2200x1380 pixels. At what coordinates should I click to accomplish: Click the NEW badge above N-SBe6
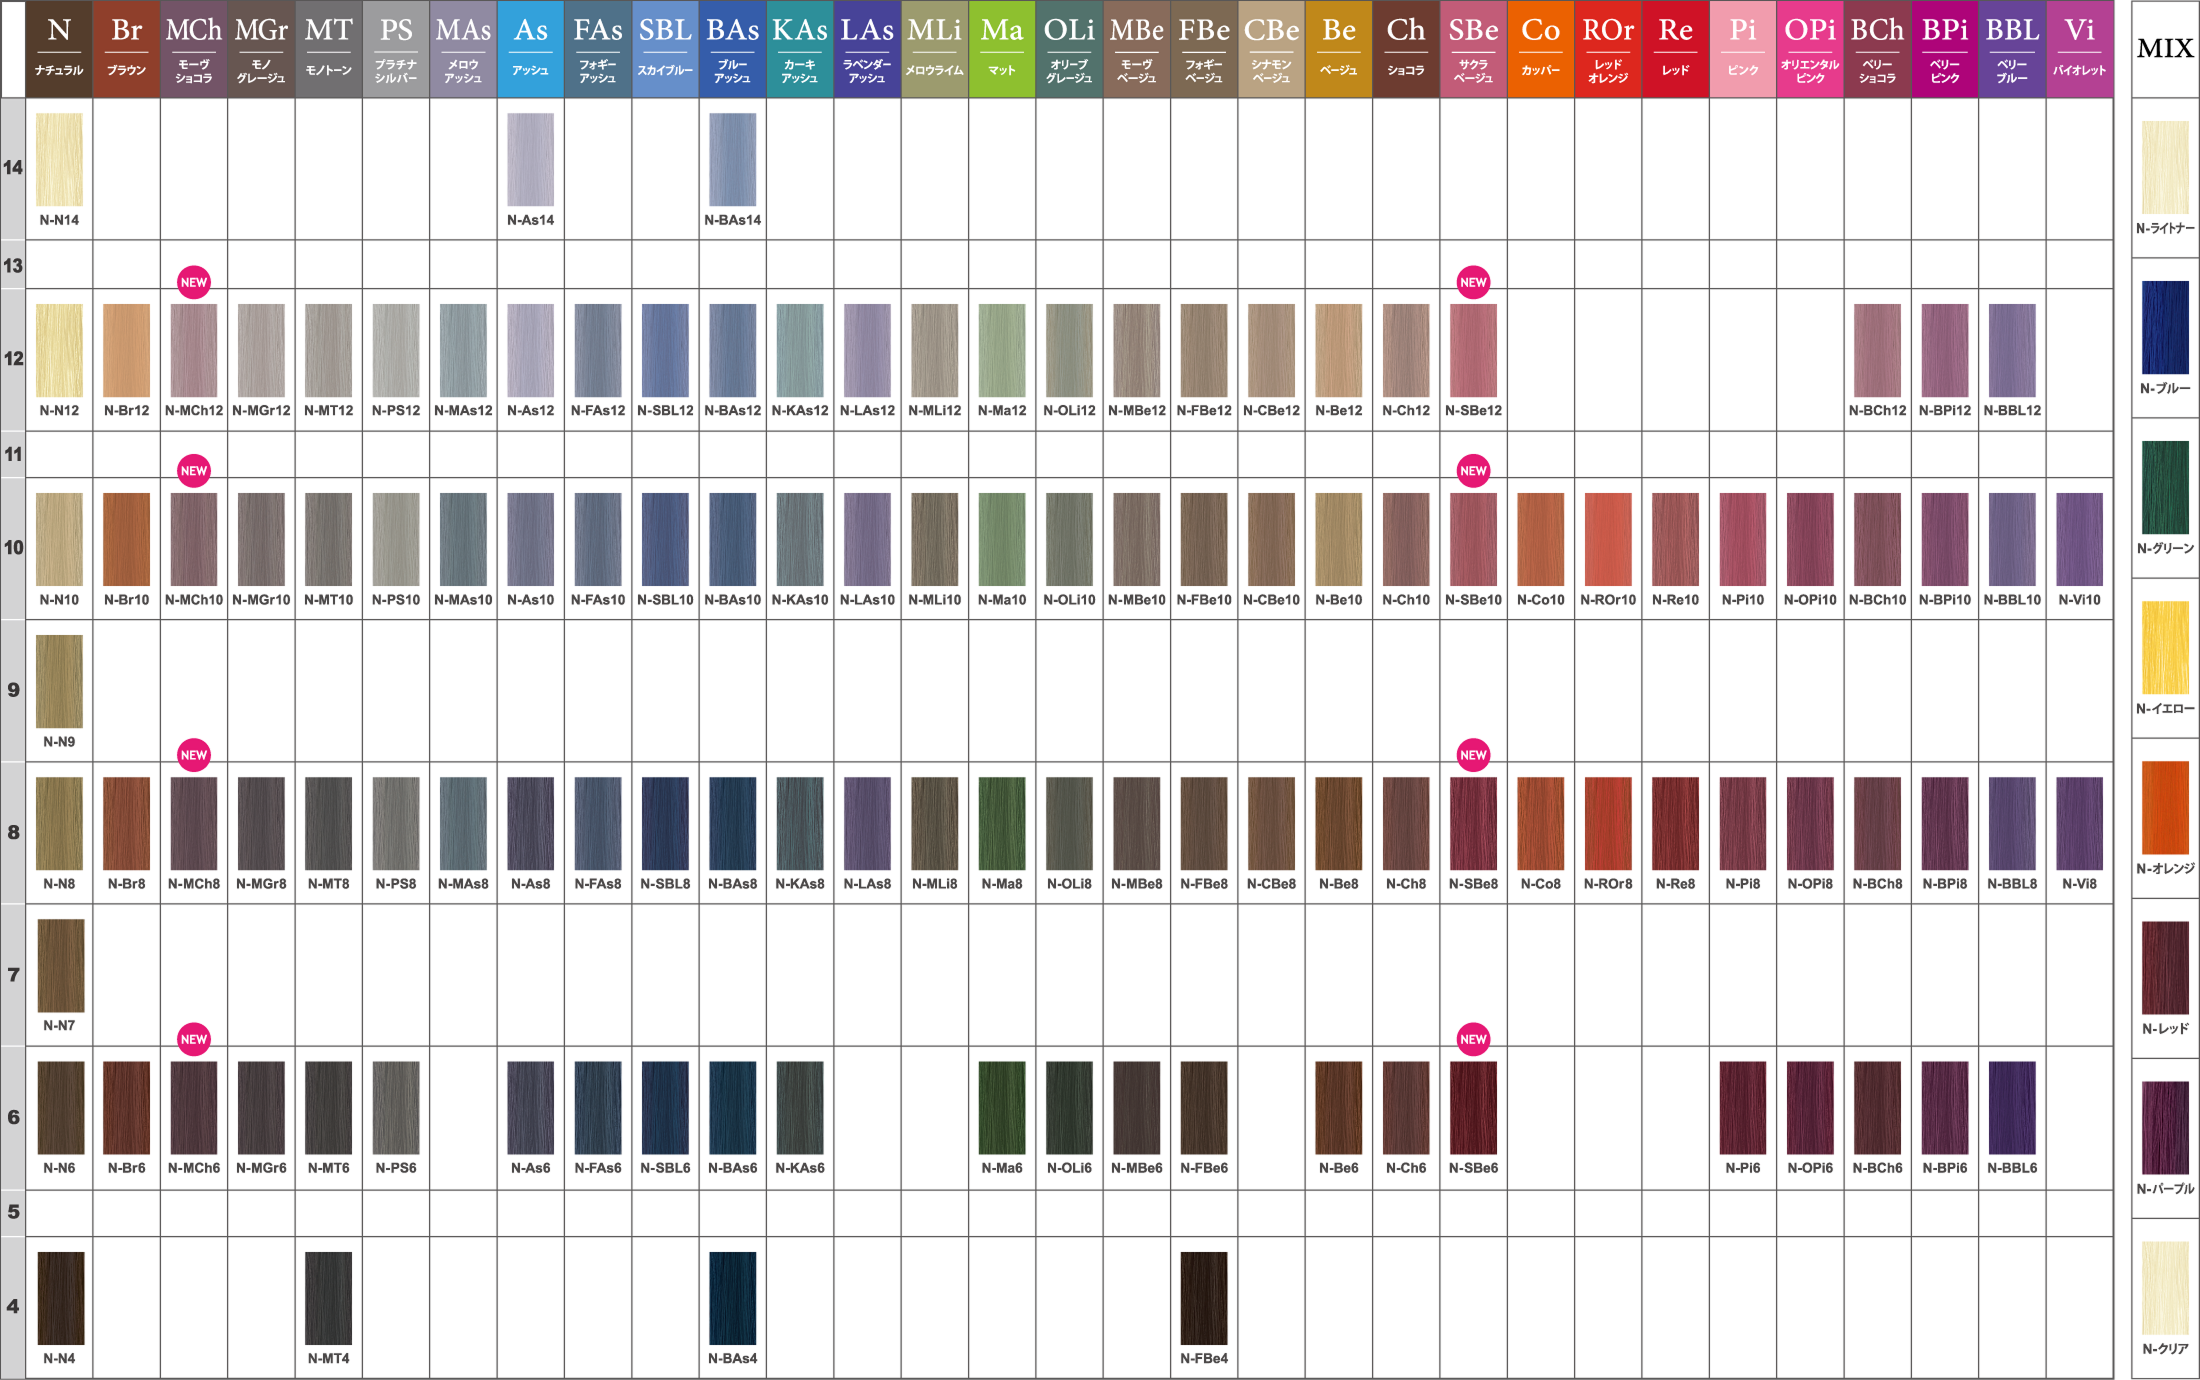coord(1473,1039)
